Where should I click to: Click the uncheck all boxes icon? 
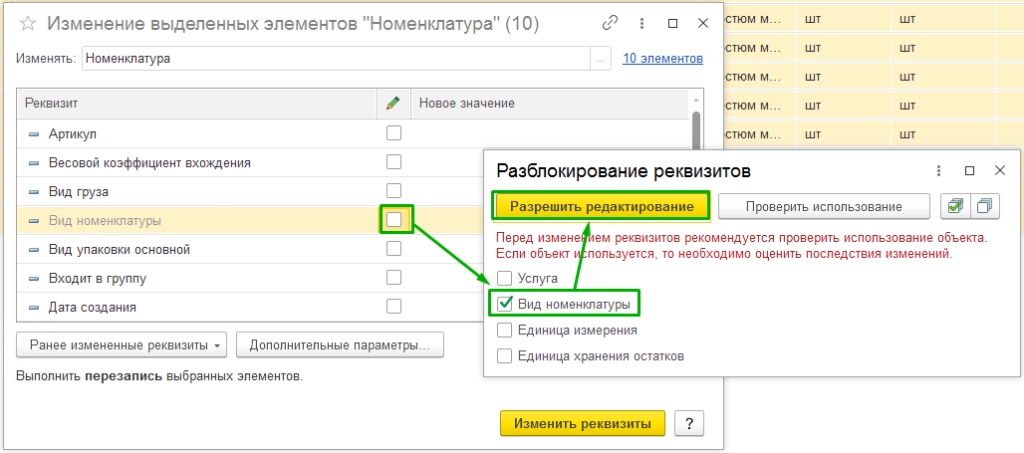click(985, 206)
